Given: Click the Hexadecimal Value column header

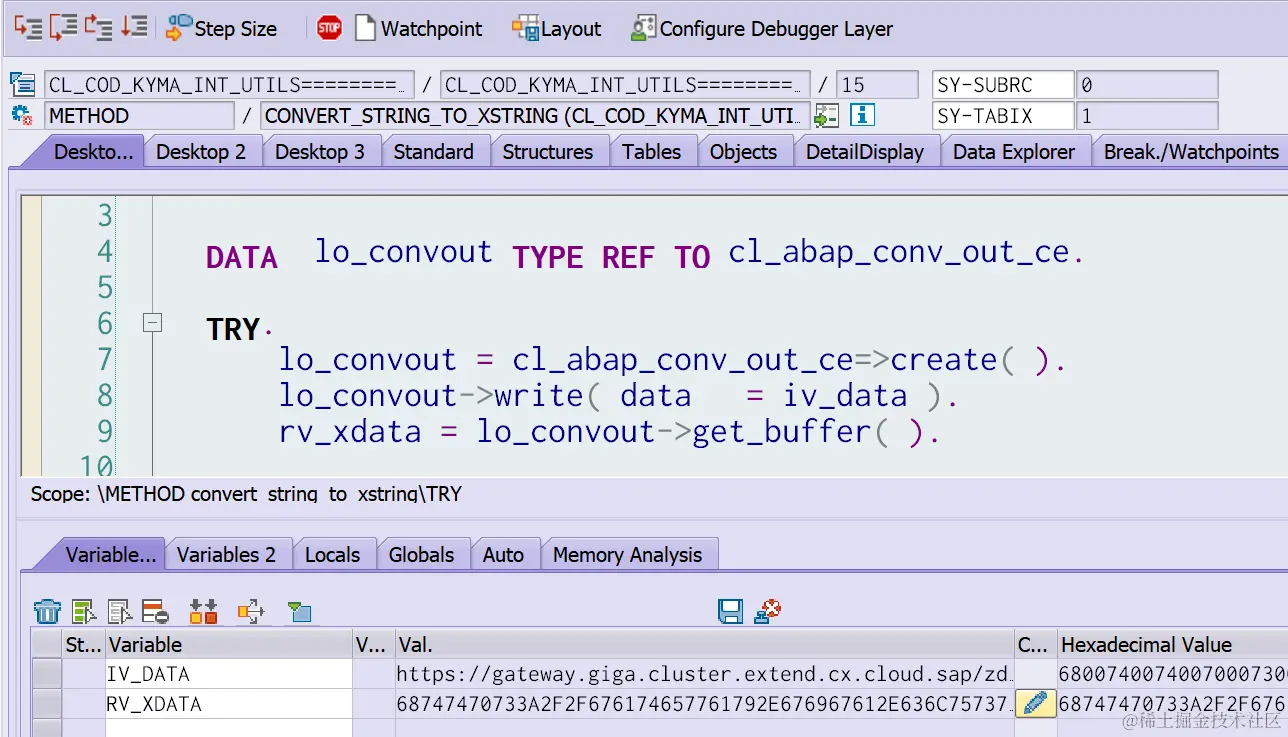Looking at the screenshot, I should (1172, 644).
